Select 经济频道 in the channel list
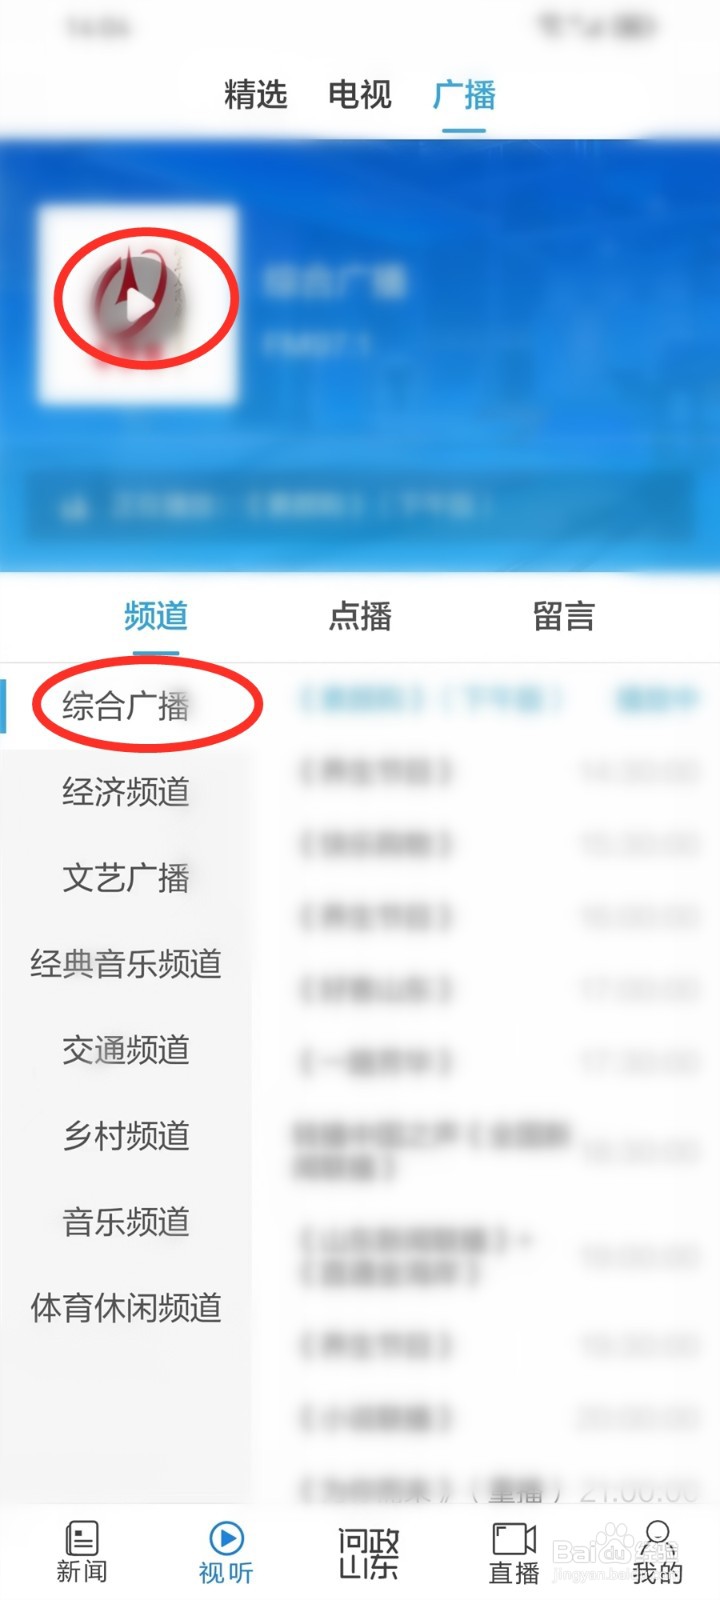 pos(126,792)
